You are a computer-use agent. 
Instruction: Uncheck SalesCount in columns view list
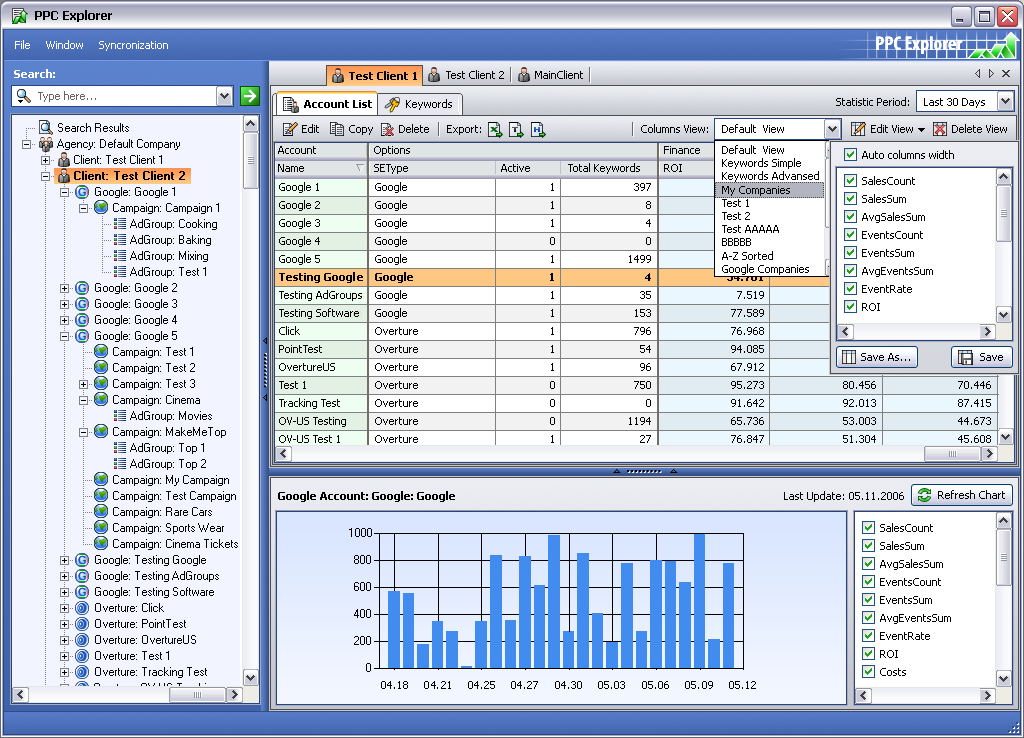tap(850, 181)
